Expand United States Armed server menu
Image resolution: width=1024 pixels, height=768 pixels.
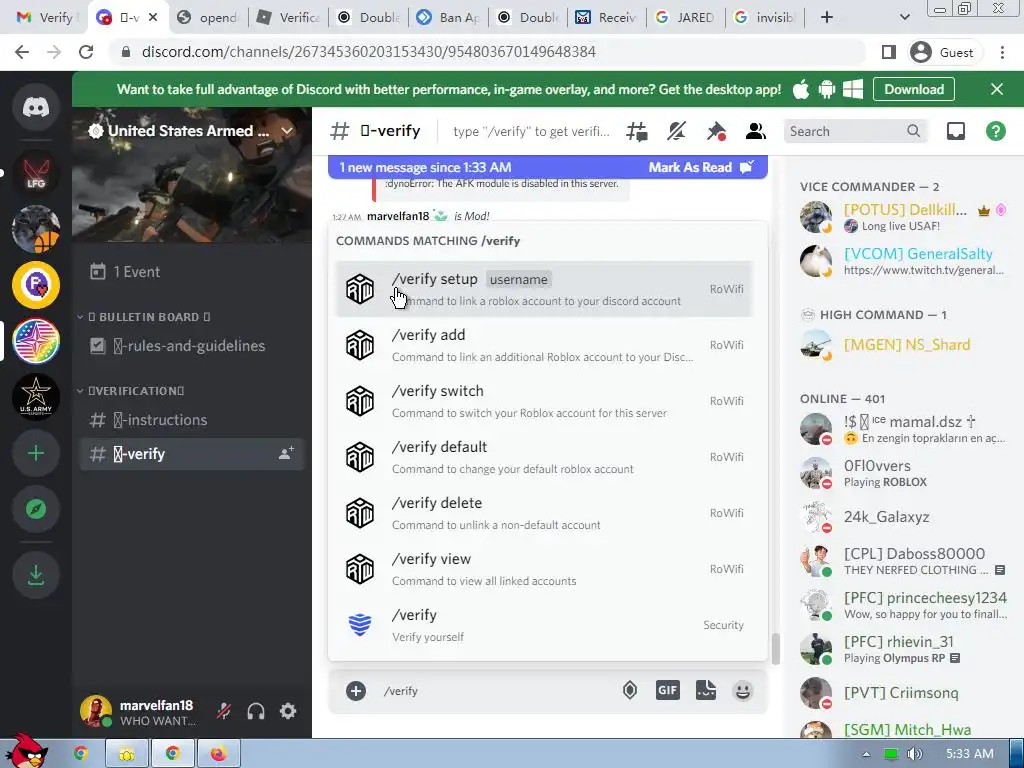(x=287, y=131)
